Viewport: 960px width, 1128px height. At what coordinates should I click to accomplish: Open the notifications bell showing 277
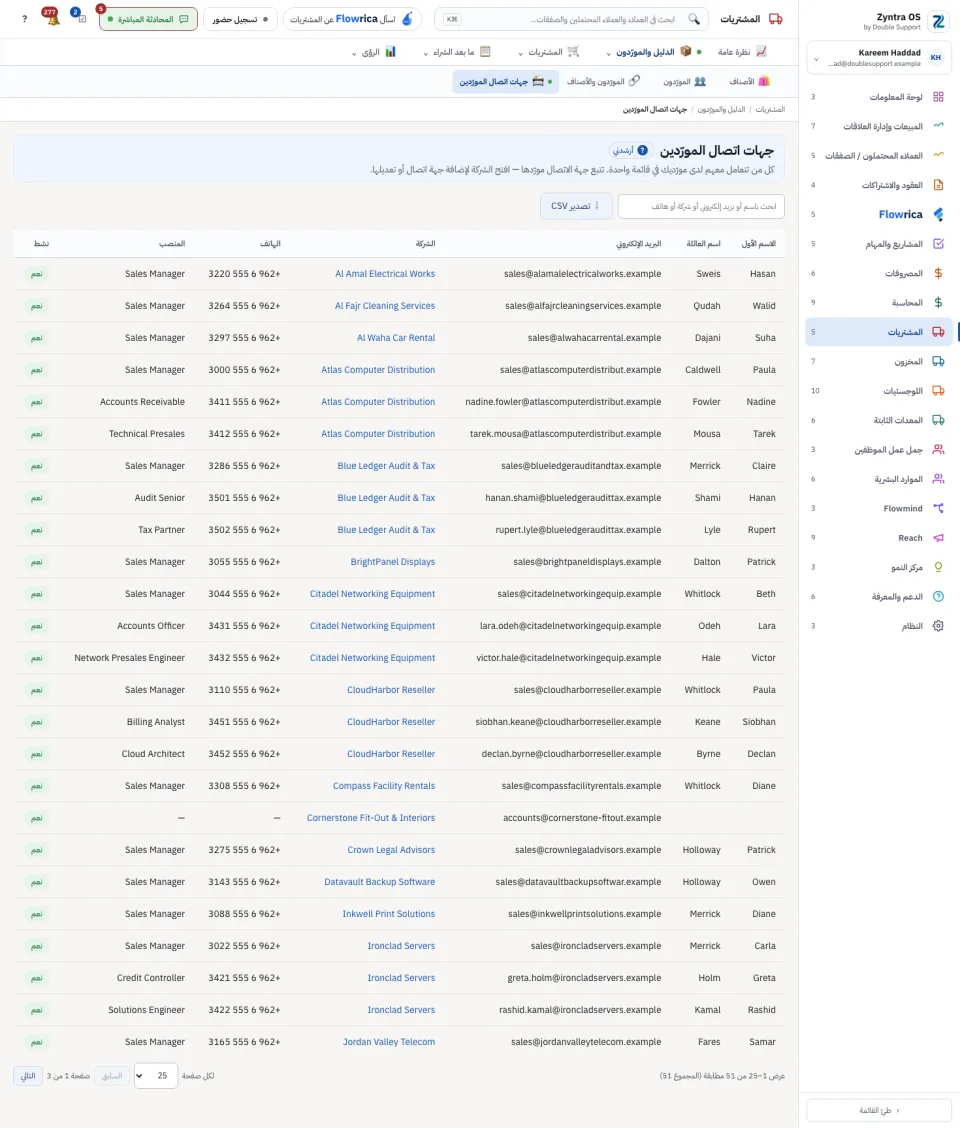[x=52, y=18]
